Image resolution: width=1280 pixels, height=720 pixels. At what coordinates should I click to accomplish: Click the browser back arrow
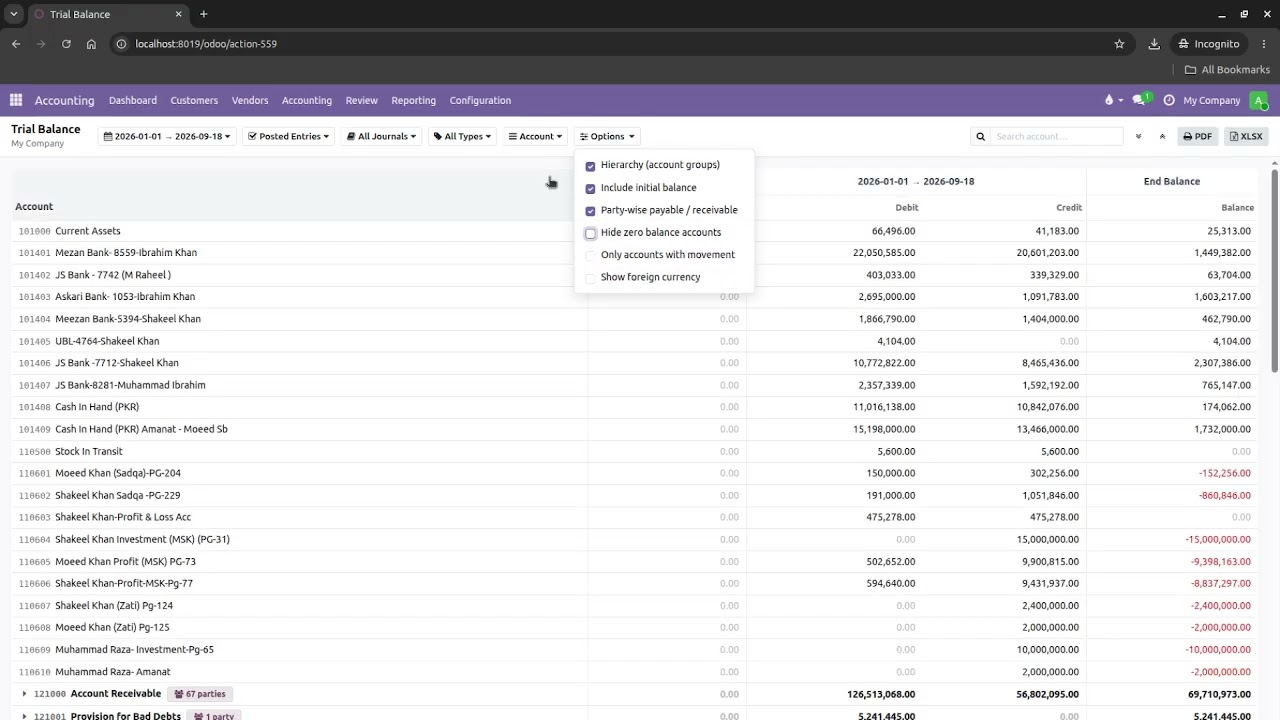16,44
